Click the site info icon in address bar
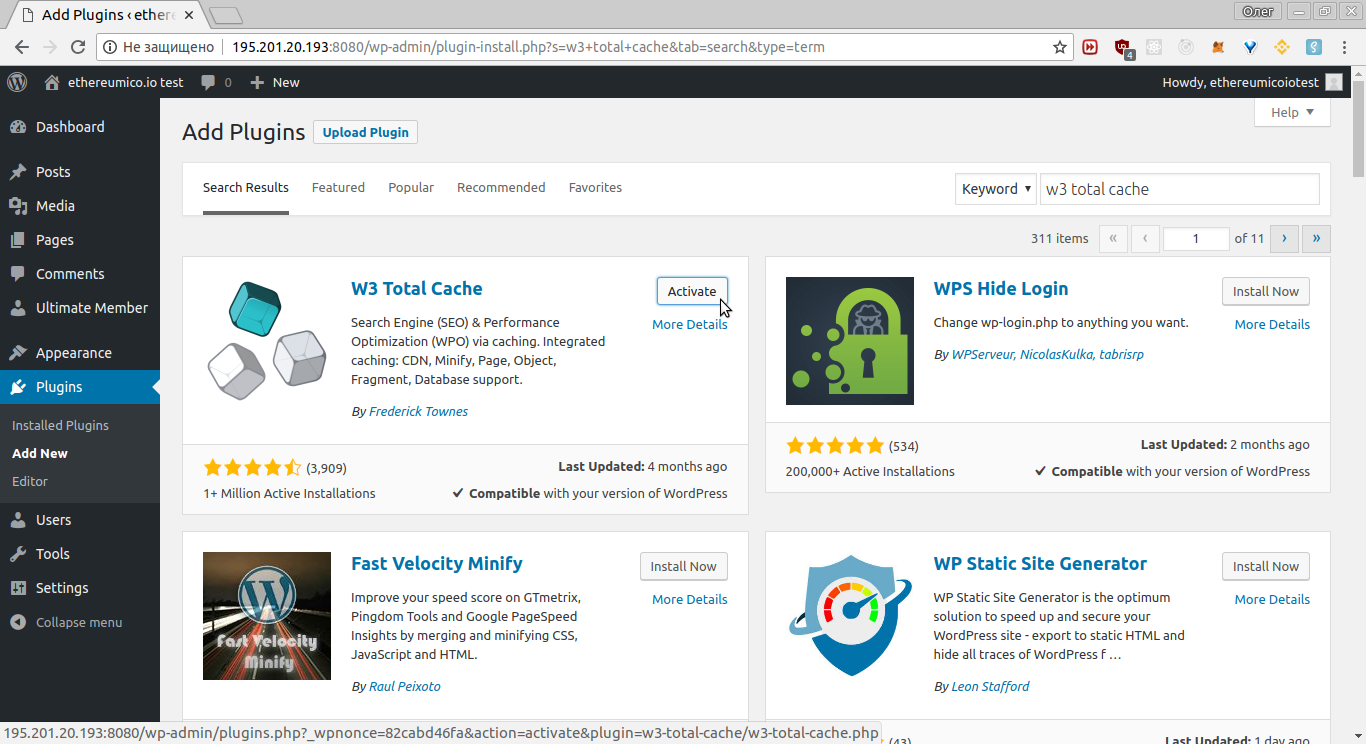Image resolution: width=1366 pixels, height=744 pixels. tap(110, 47)
